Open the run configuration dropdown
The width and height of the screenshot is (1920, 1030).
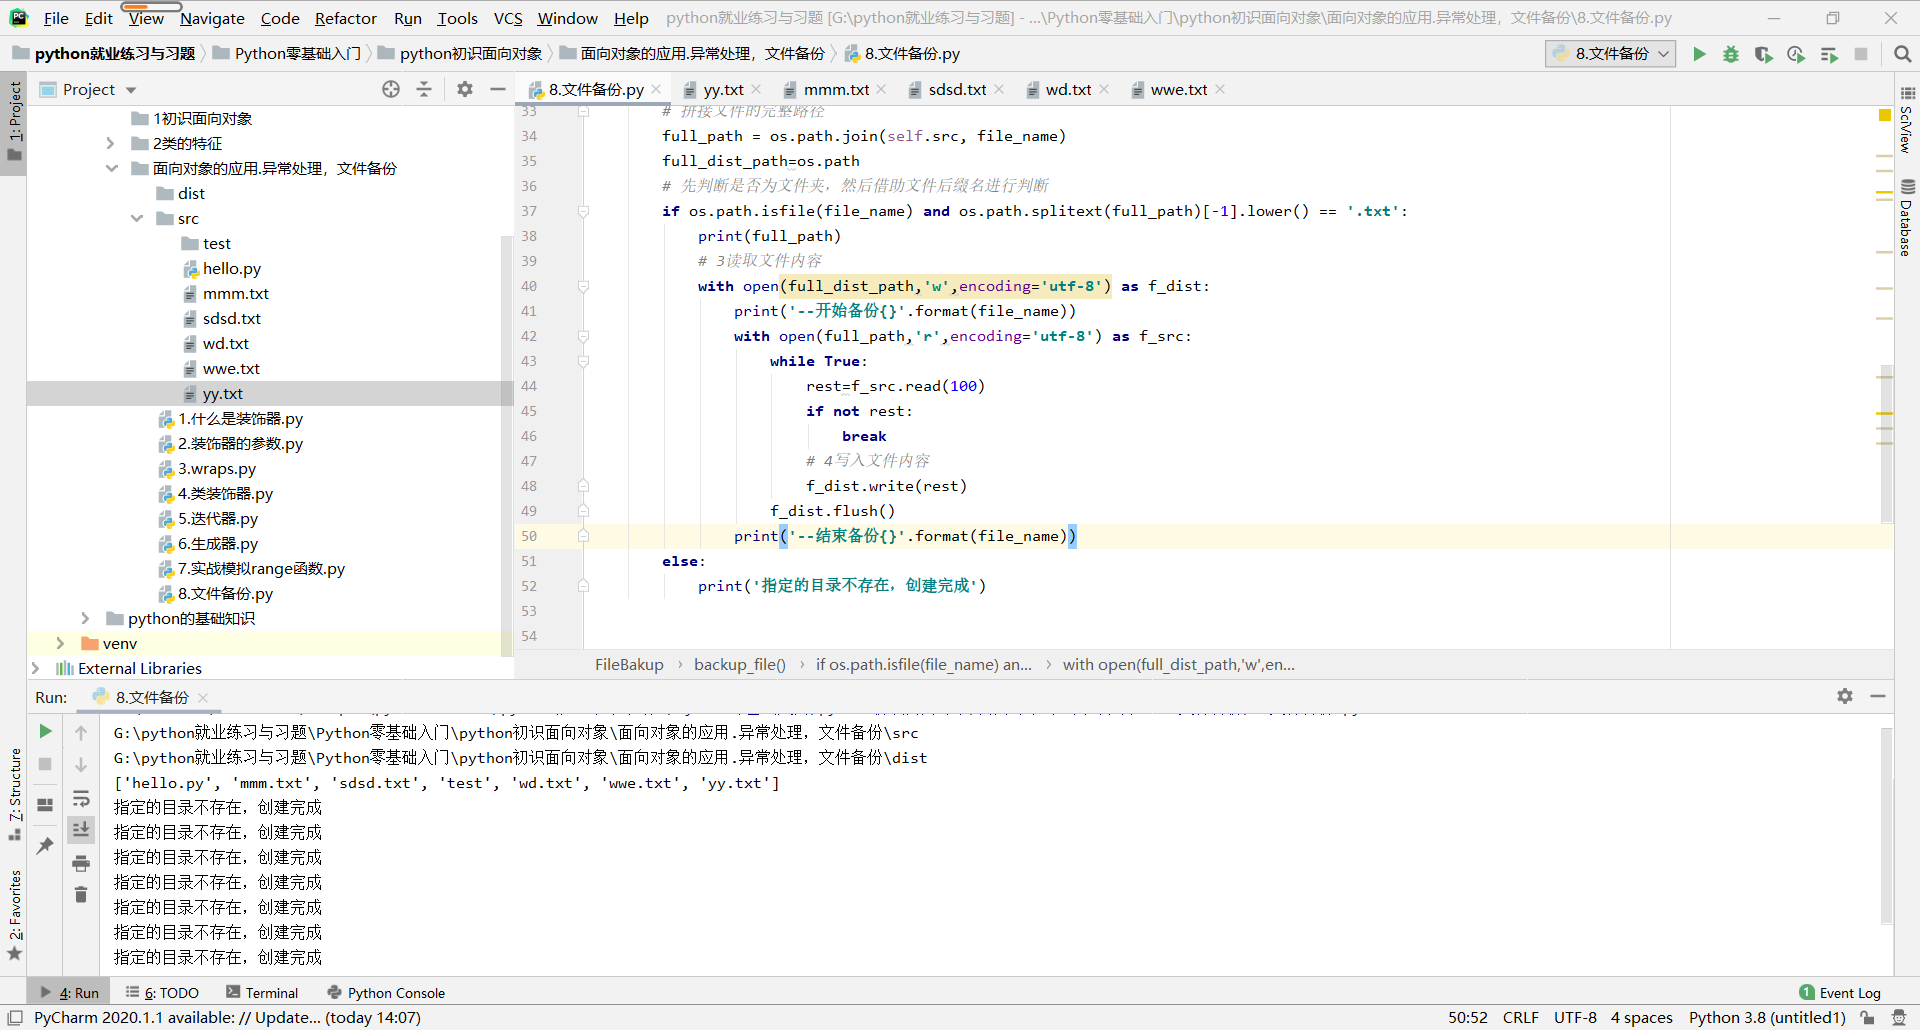[1610, 54]
